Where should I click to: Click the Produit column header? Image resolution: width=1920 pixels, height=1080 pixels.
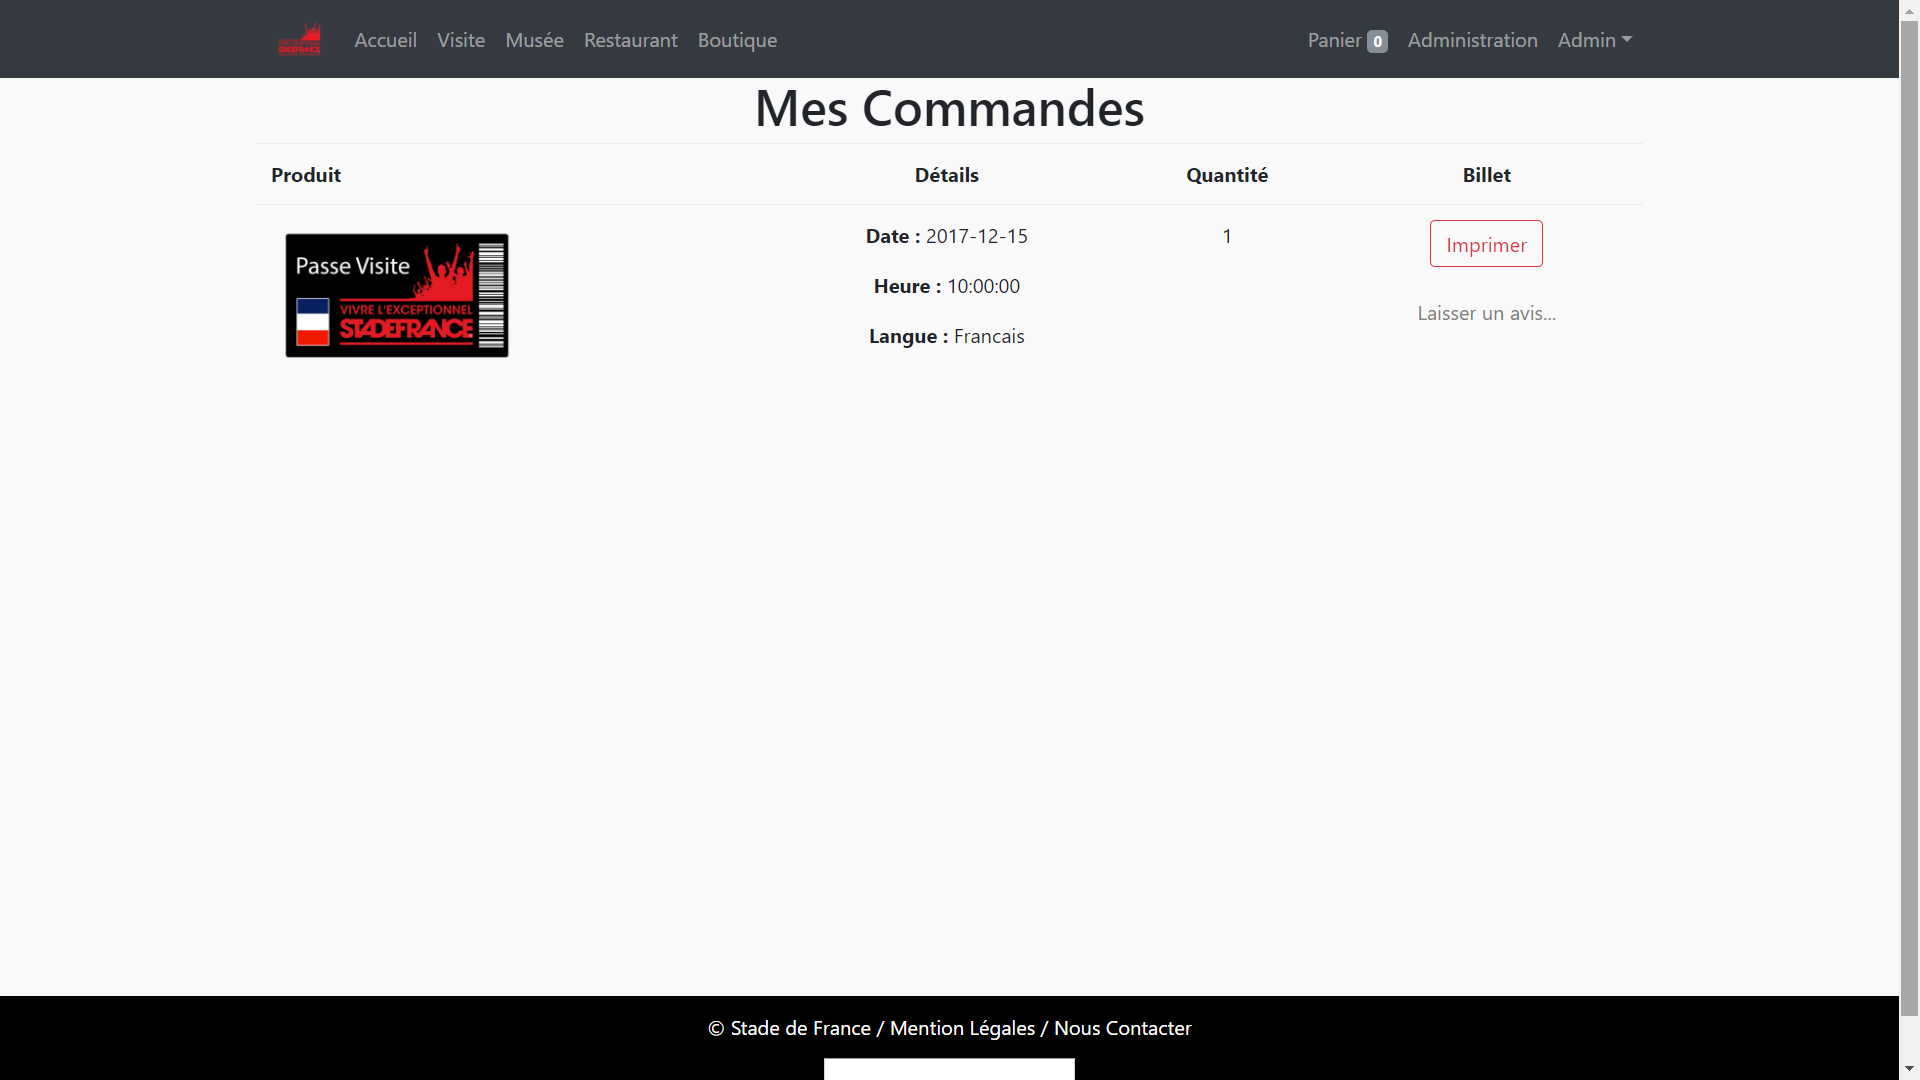point(306,175)
